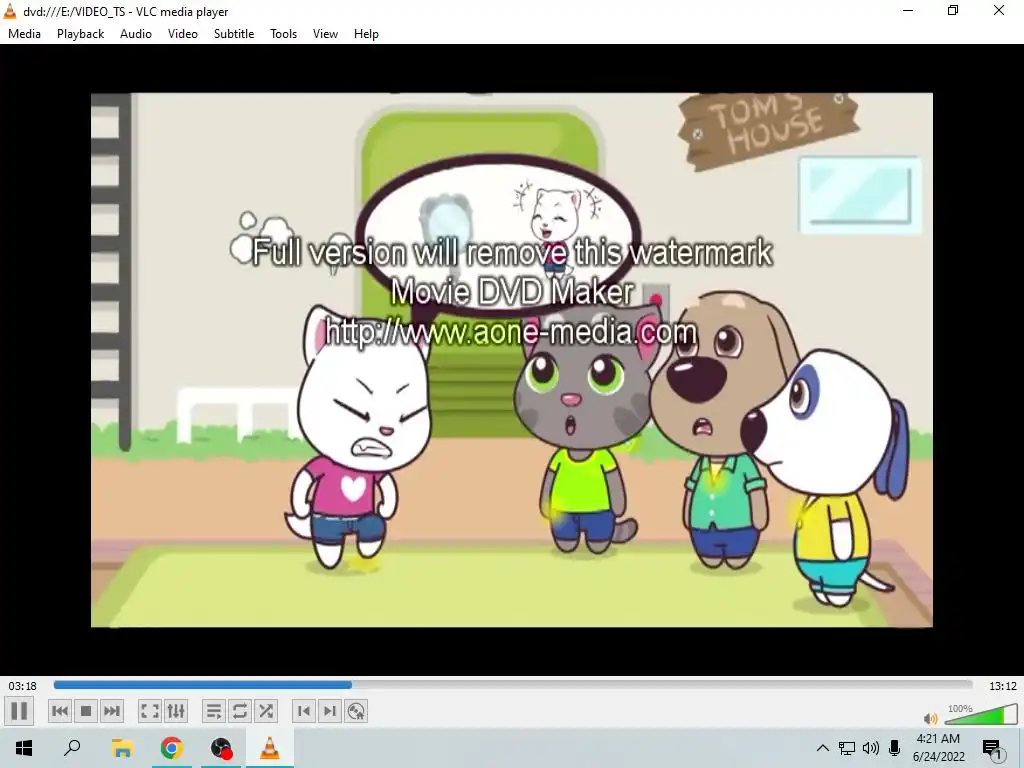
Task: Open the Help menu
Action: [366, 34]
